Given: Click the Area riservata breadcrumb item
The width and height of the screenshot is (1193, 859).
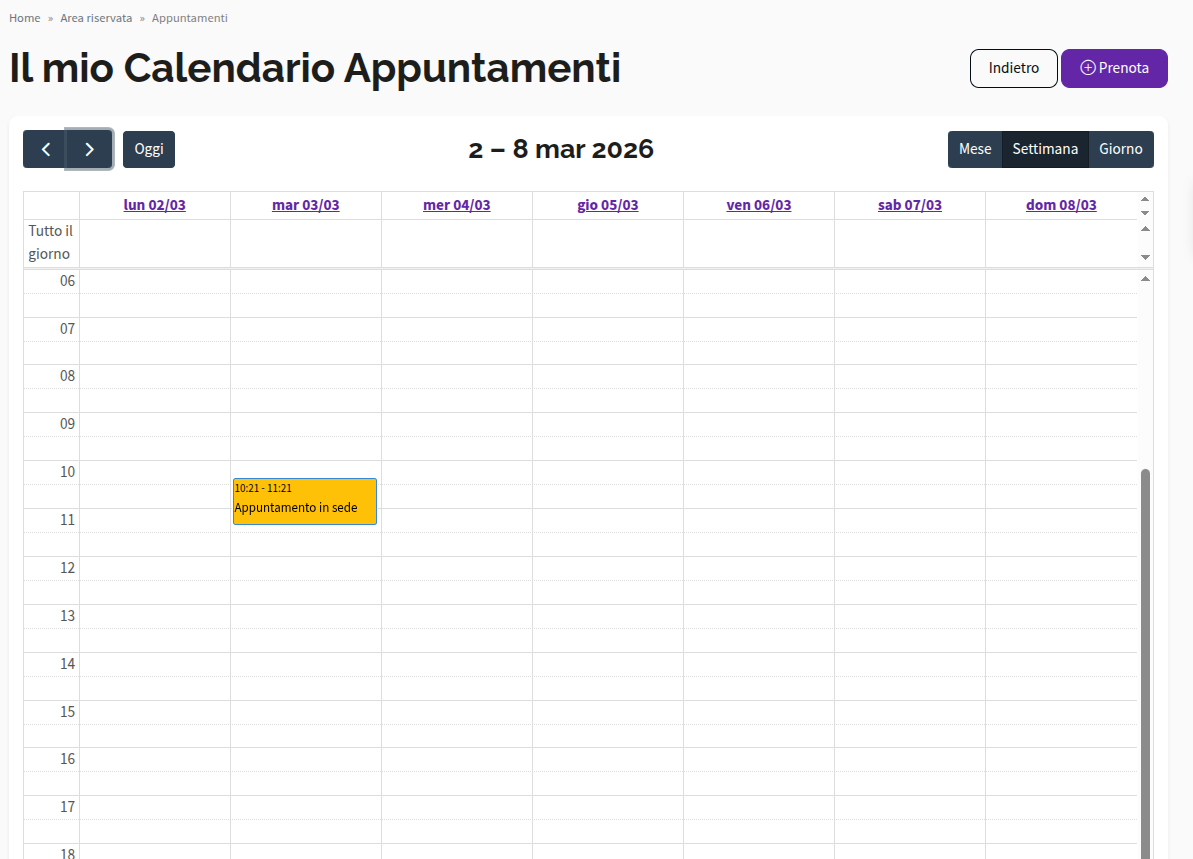Looking at the screenshot, I should (96, 17).
